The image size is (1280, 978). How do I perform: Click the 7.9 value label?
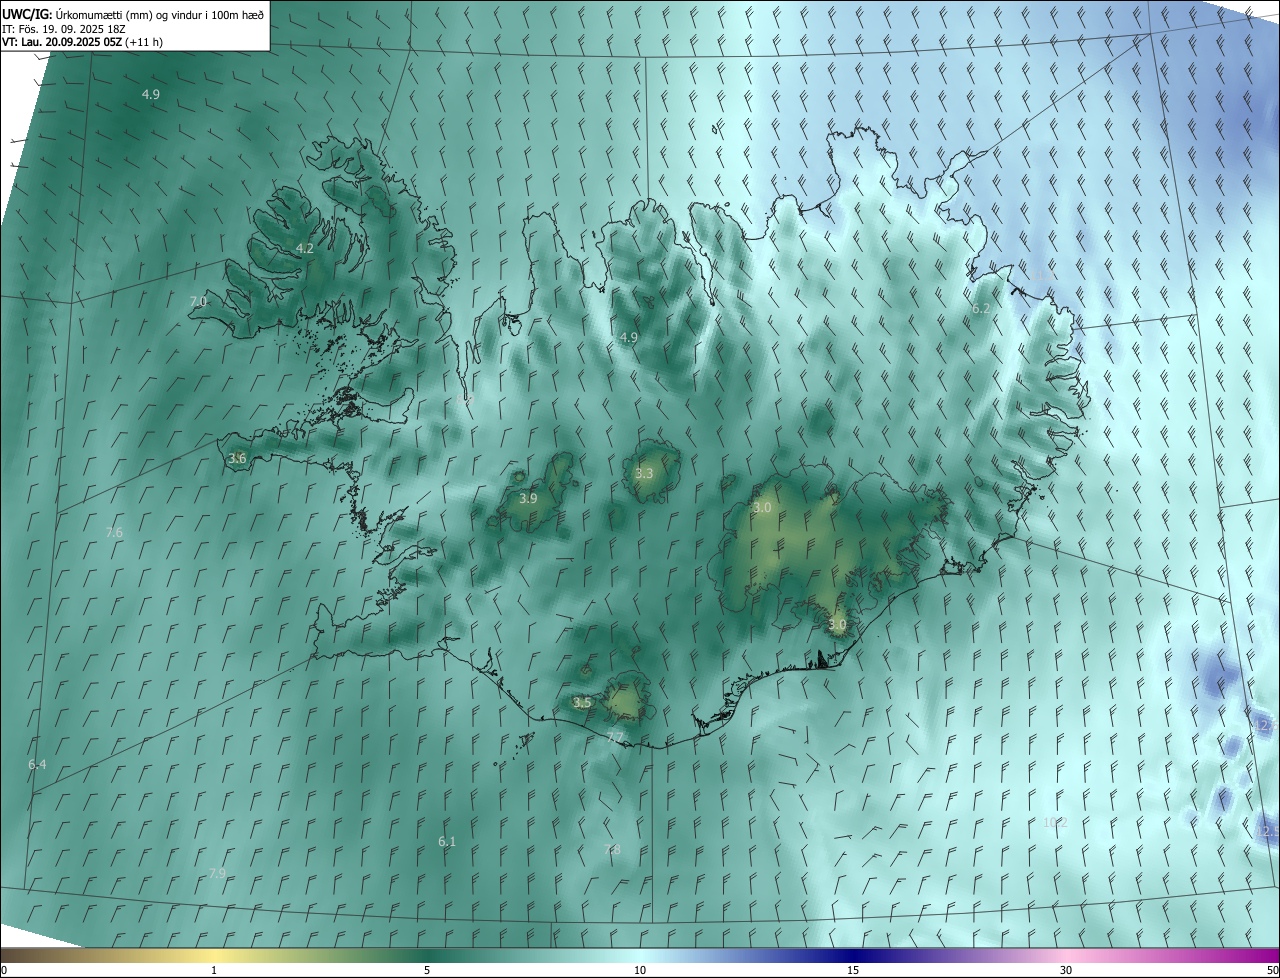click(x=217, y=873)
